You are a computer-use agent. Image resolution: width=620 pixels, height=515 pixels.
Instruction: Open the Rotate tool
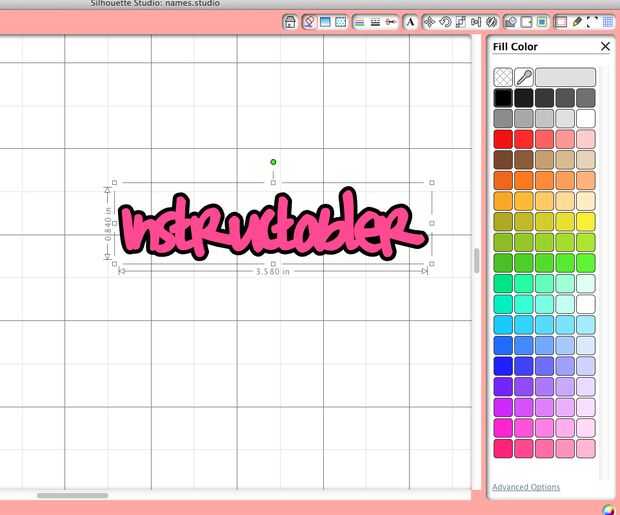(x=445, y=22)
